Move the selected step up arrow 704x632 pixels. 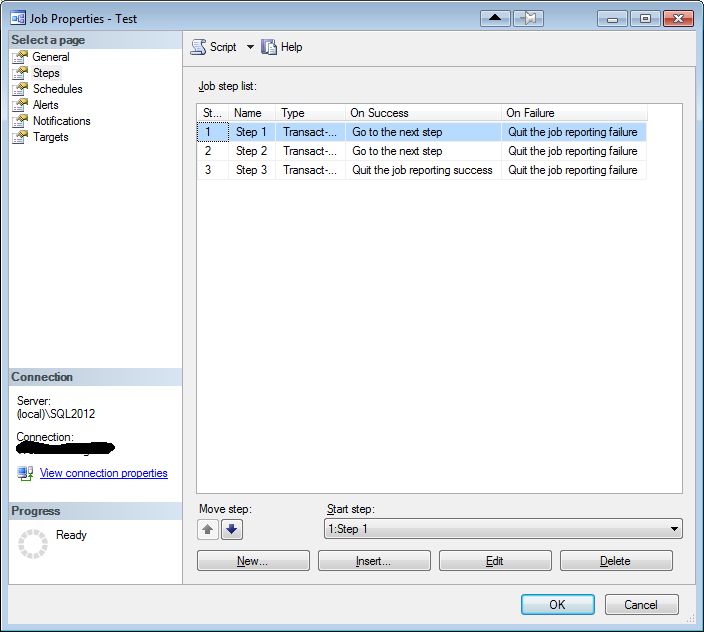point(207,530)
